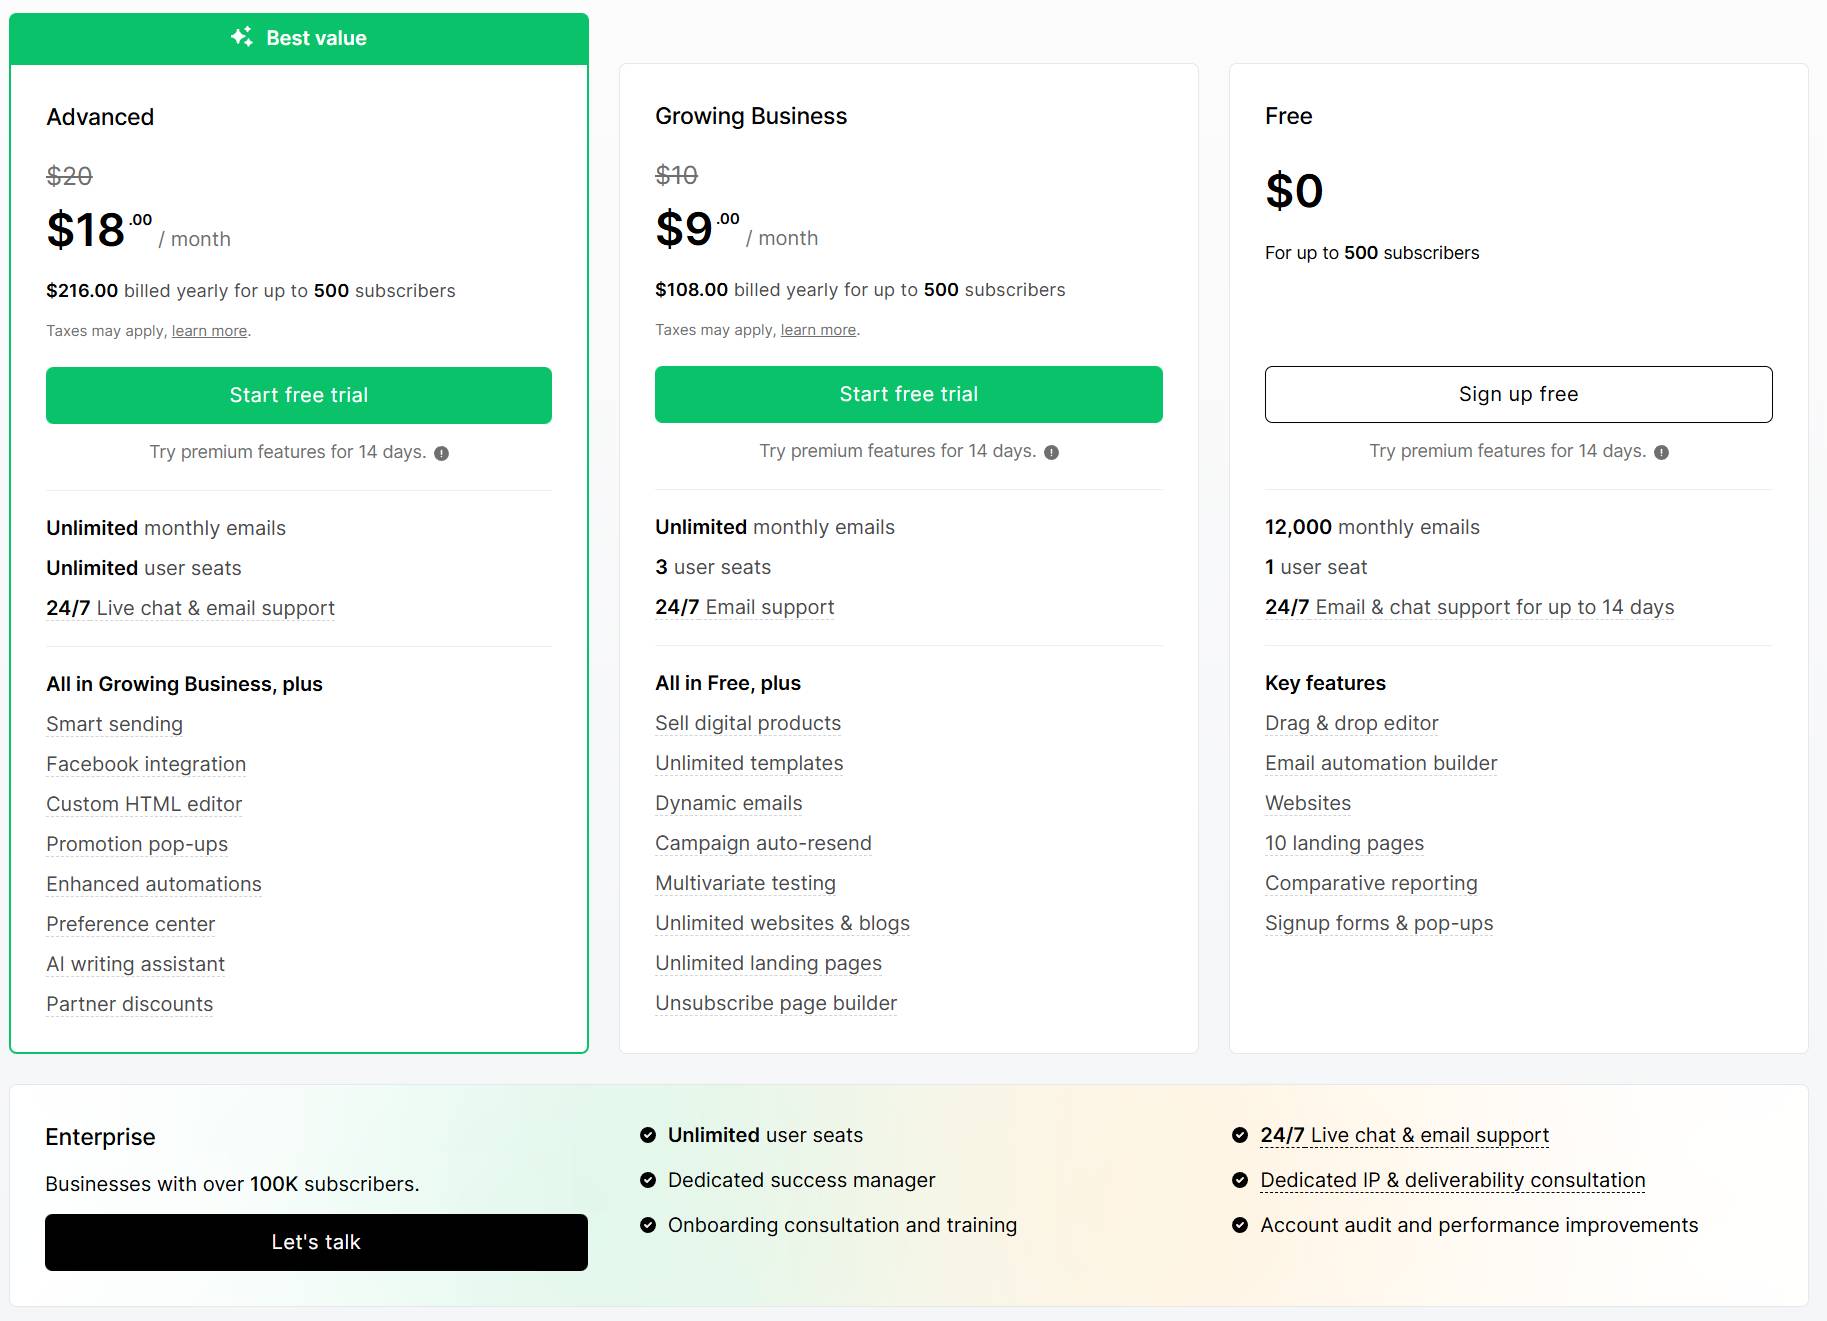Open the learn more link in Advanced plan

(x=208, y=330)
